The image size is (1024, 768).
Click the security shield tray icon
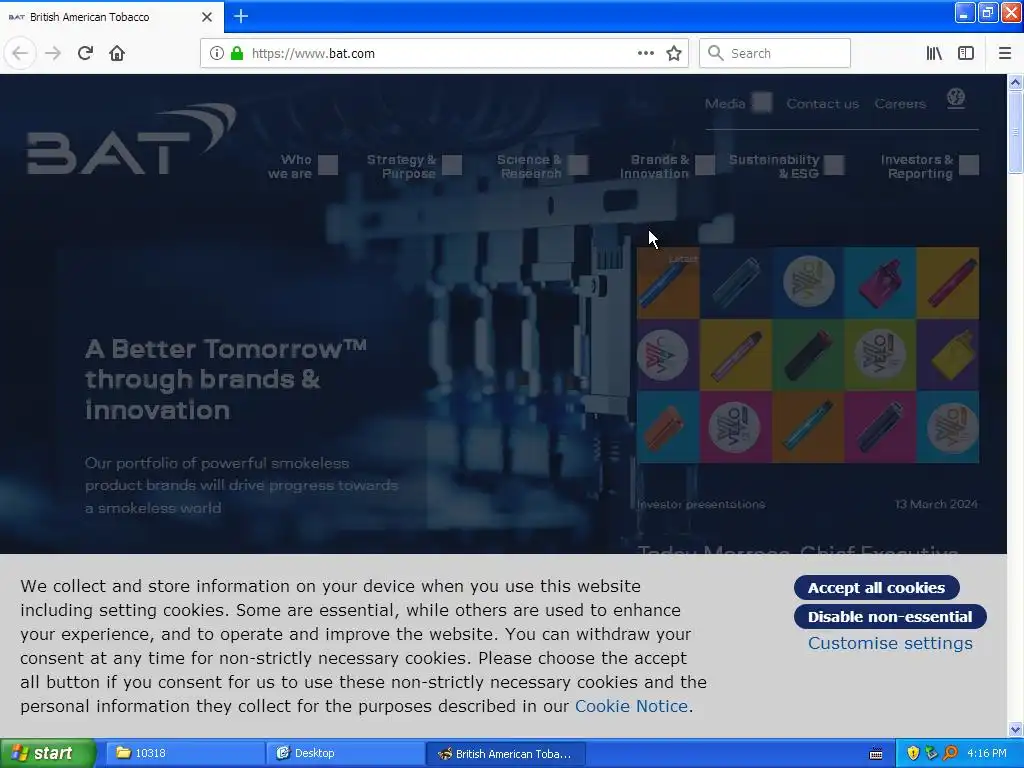[913, 753]
